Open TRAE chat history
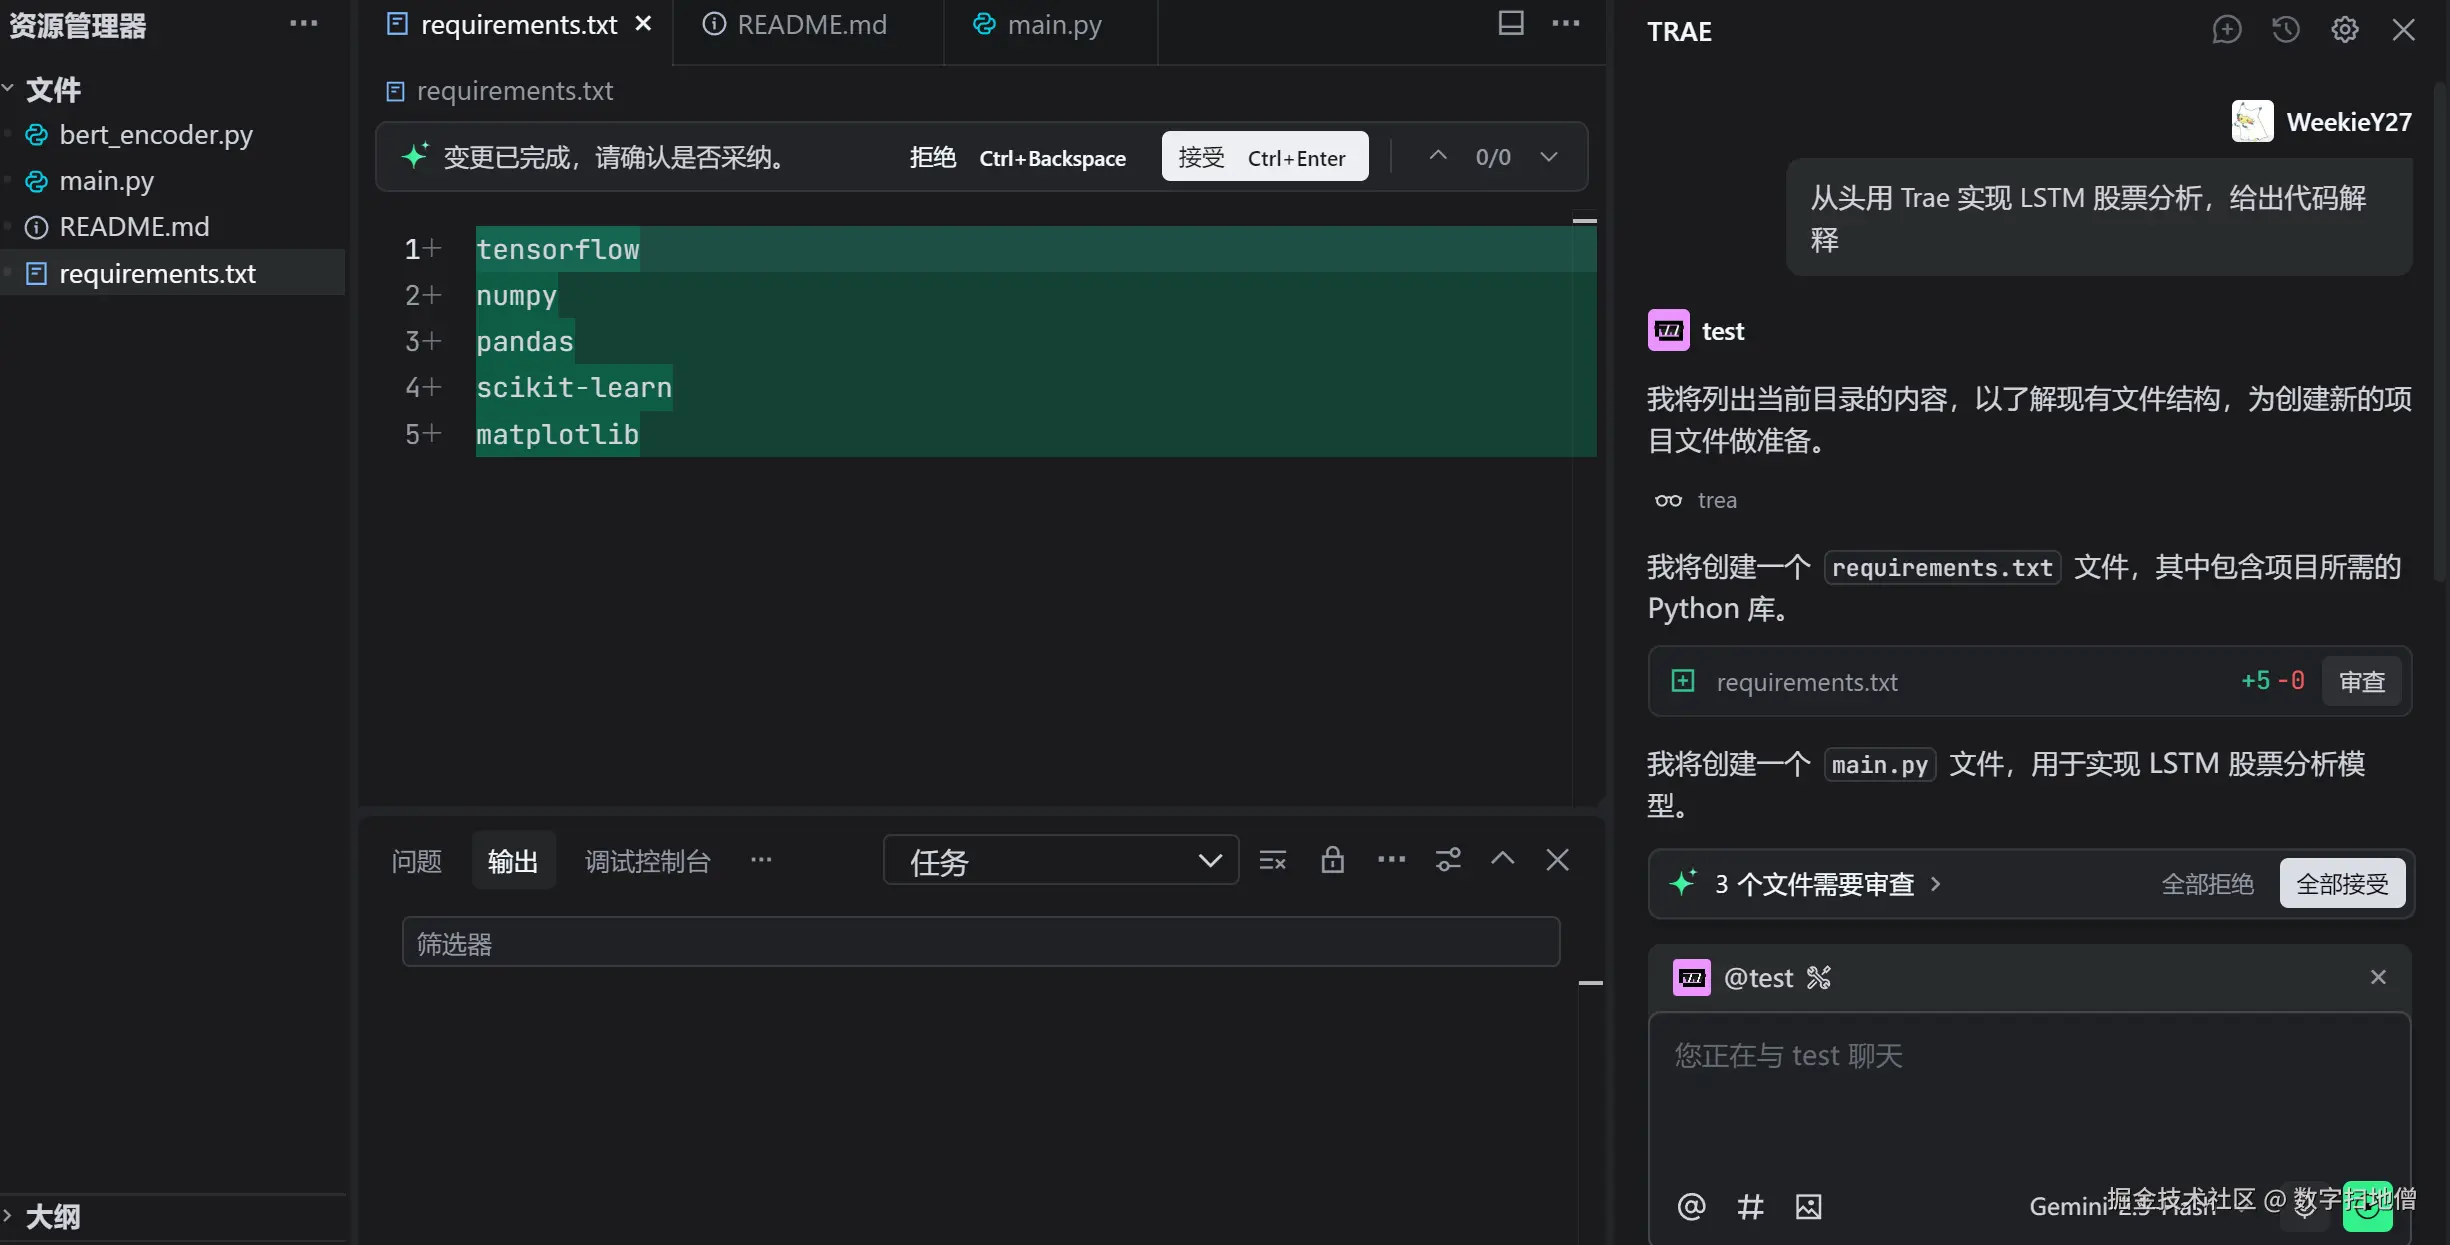Image resolution: width=2450 pixels, height=1245 pixels. (2285, 30)
